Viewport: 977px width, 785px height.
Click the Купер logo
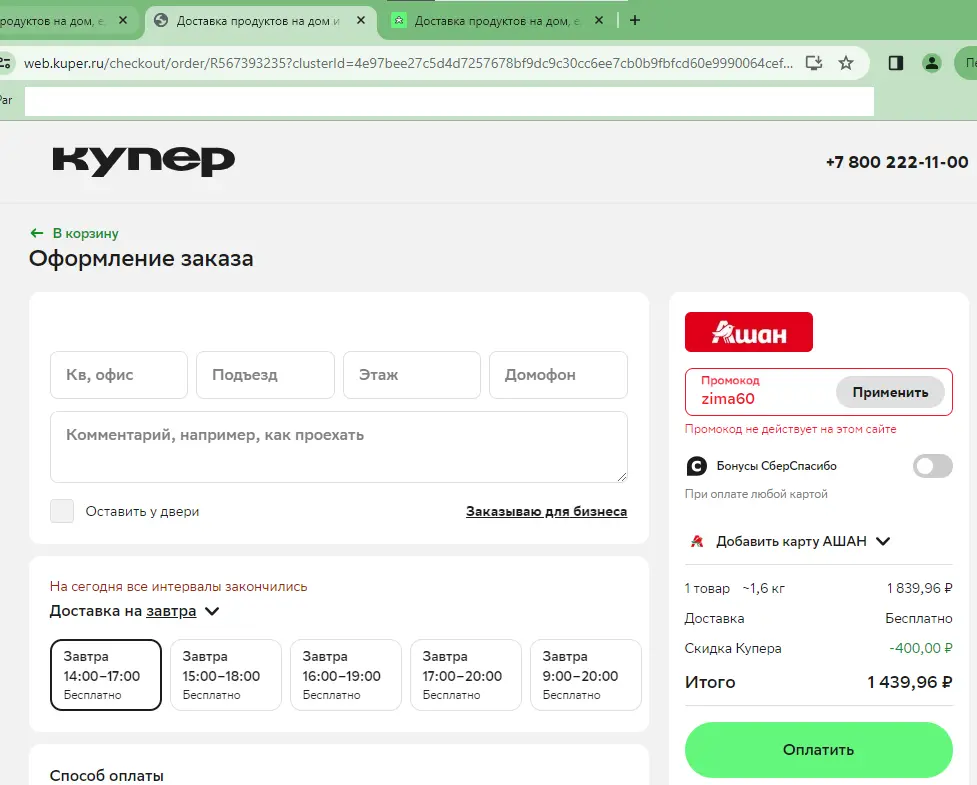(143, 161)
